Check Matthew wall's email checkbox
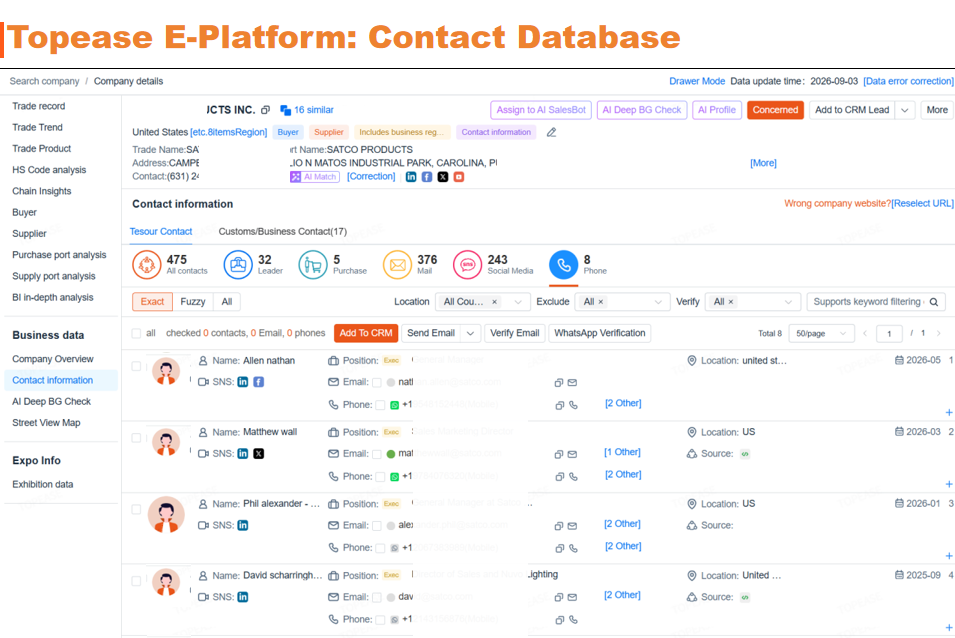 pos(377,454)
